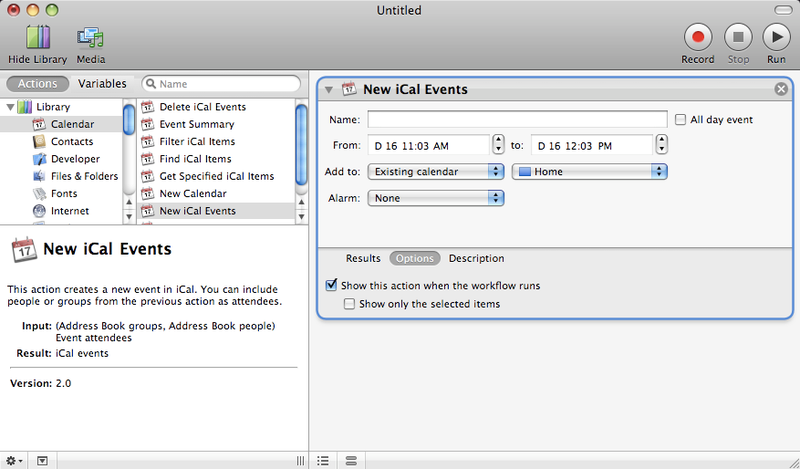Image resolution: width=800 pixels, height=469 pixels.
Task: Open the Description tab of action
Action: pyautogui.click(x=477, y=258)
